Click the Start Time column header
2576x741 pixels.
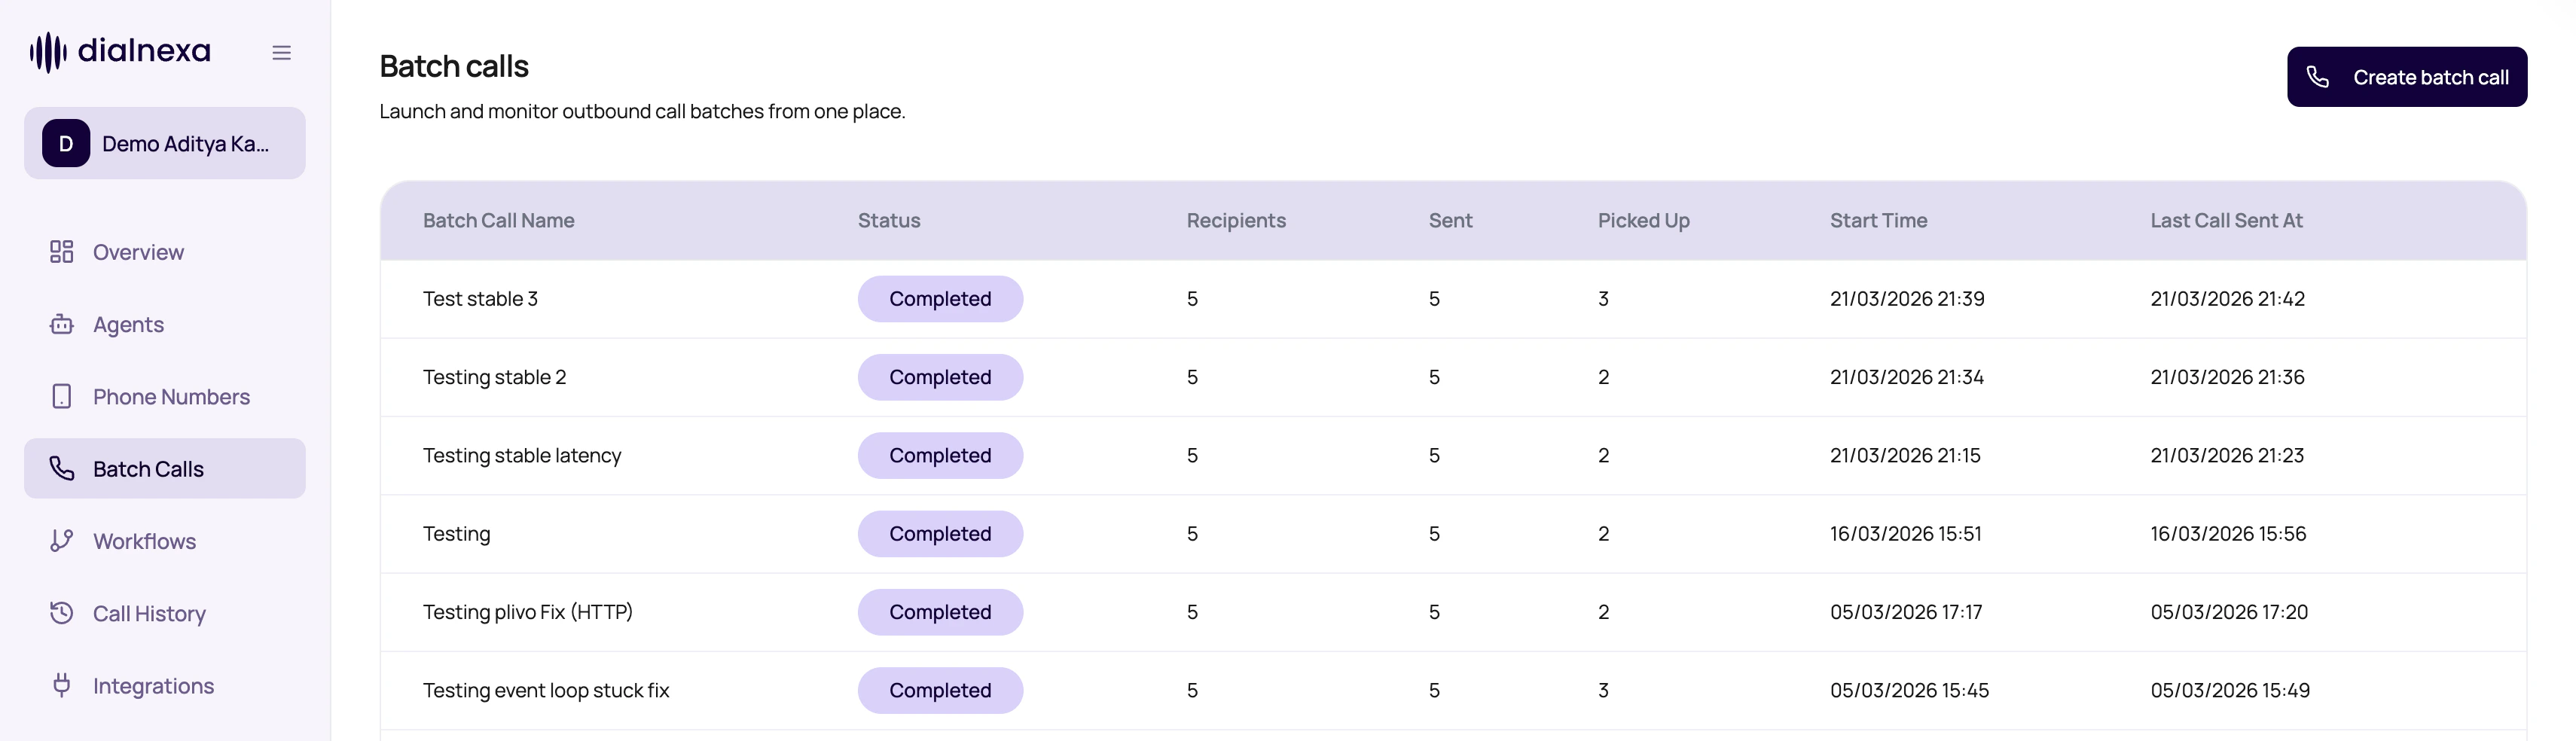pyautogui.click(x=1878, y=220)
